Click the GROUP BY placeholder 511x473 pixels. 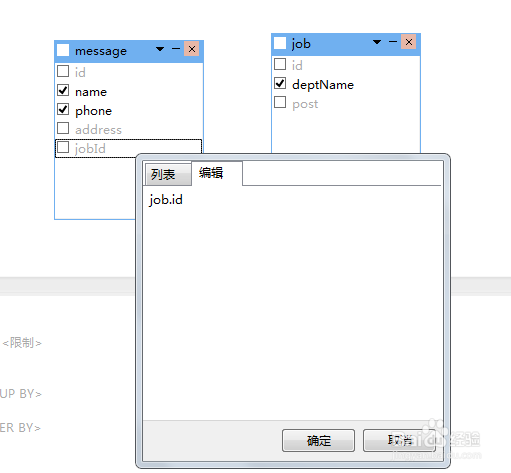[21, 394]
